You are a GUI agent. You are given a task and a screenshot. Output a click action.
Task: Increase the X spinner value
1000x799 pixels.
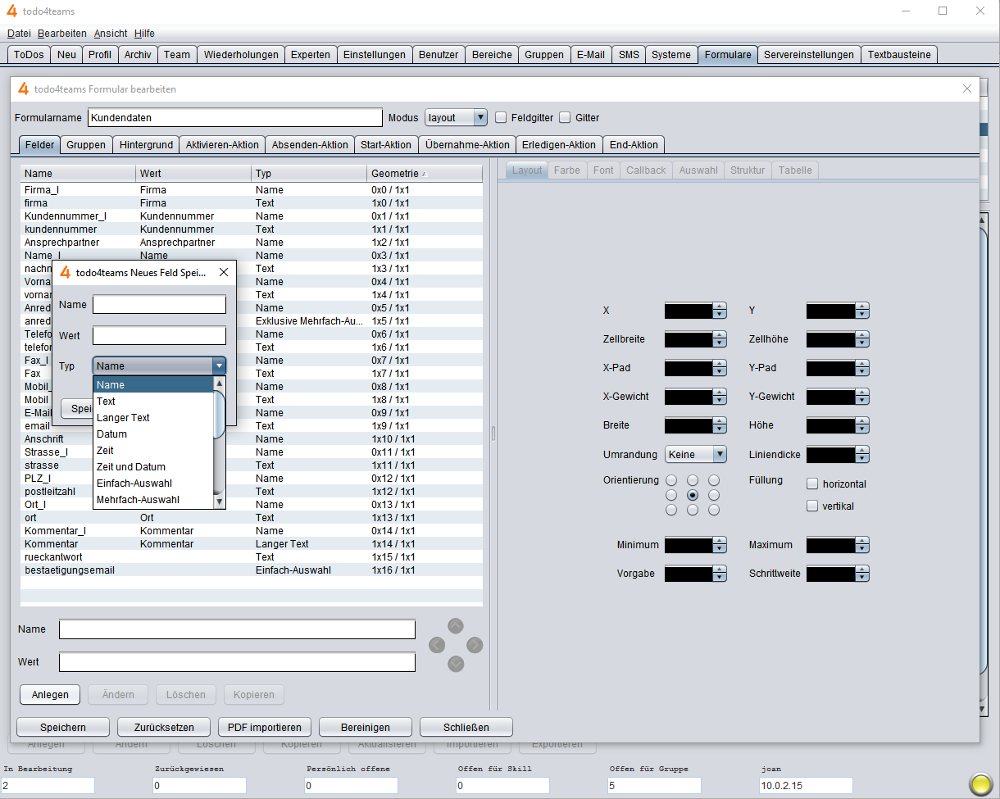tap(720, 307)
